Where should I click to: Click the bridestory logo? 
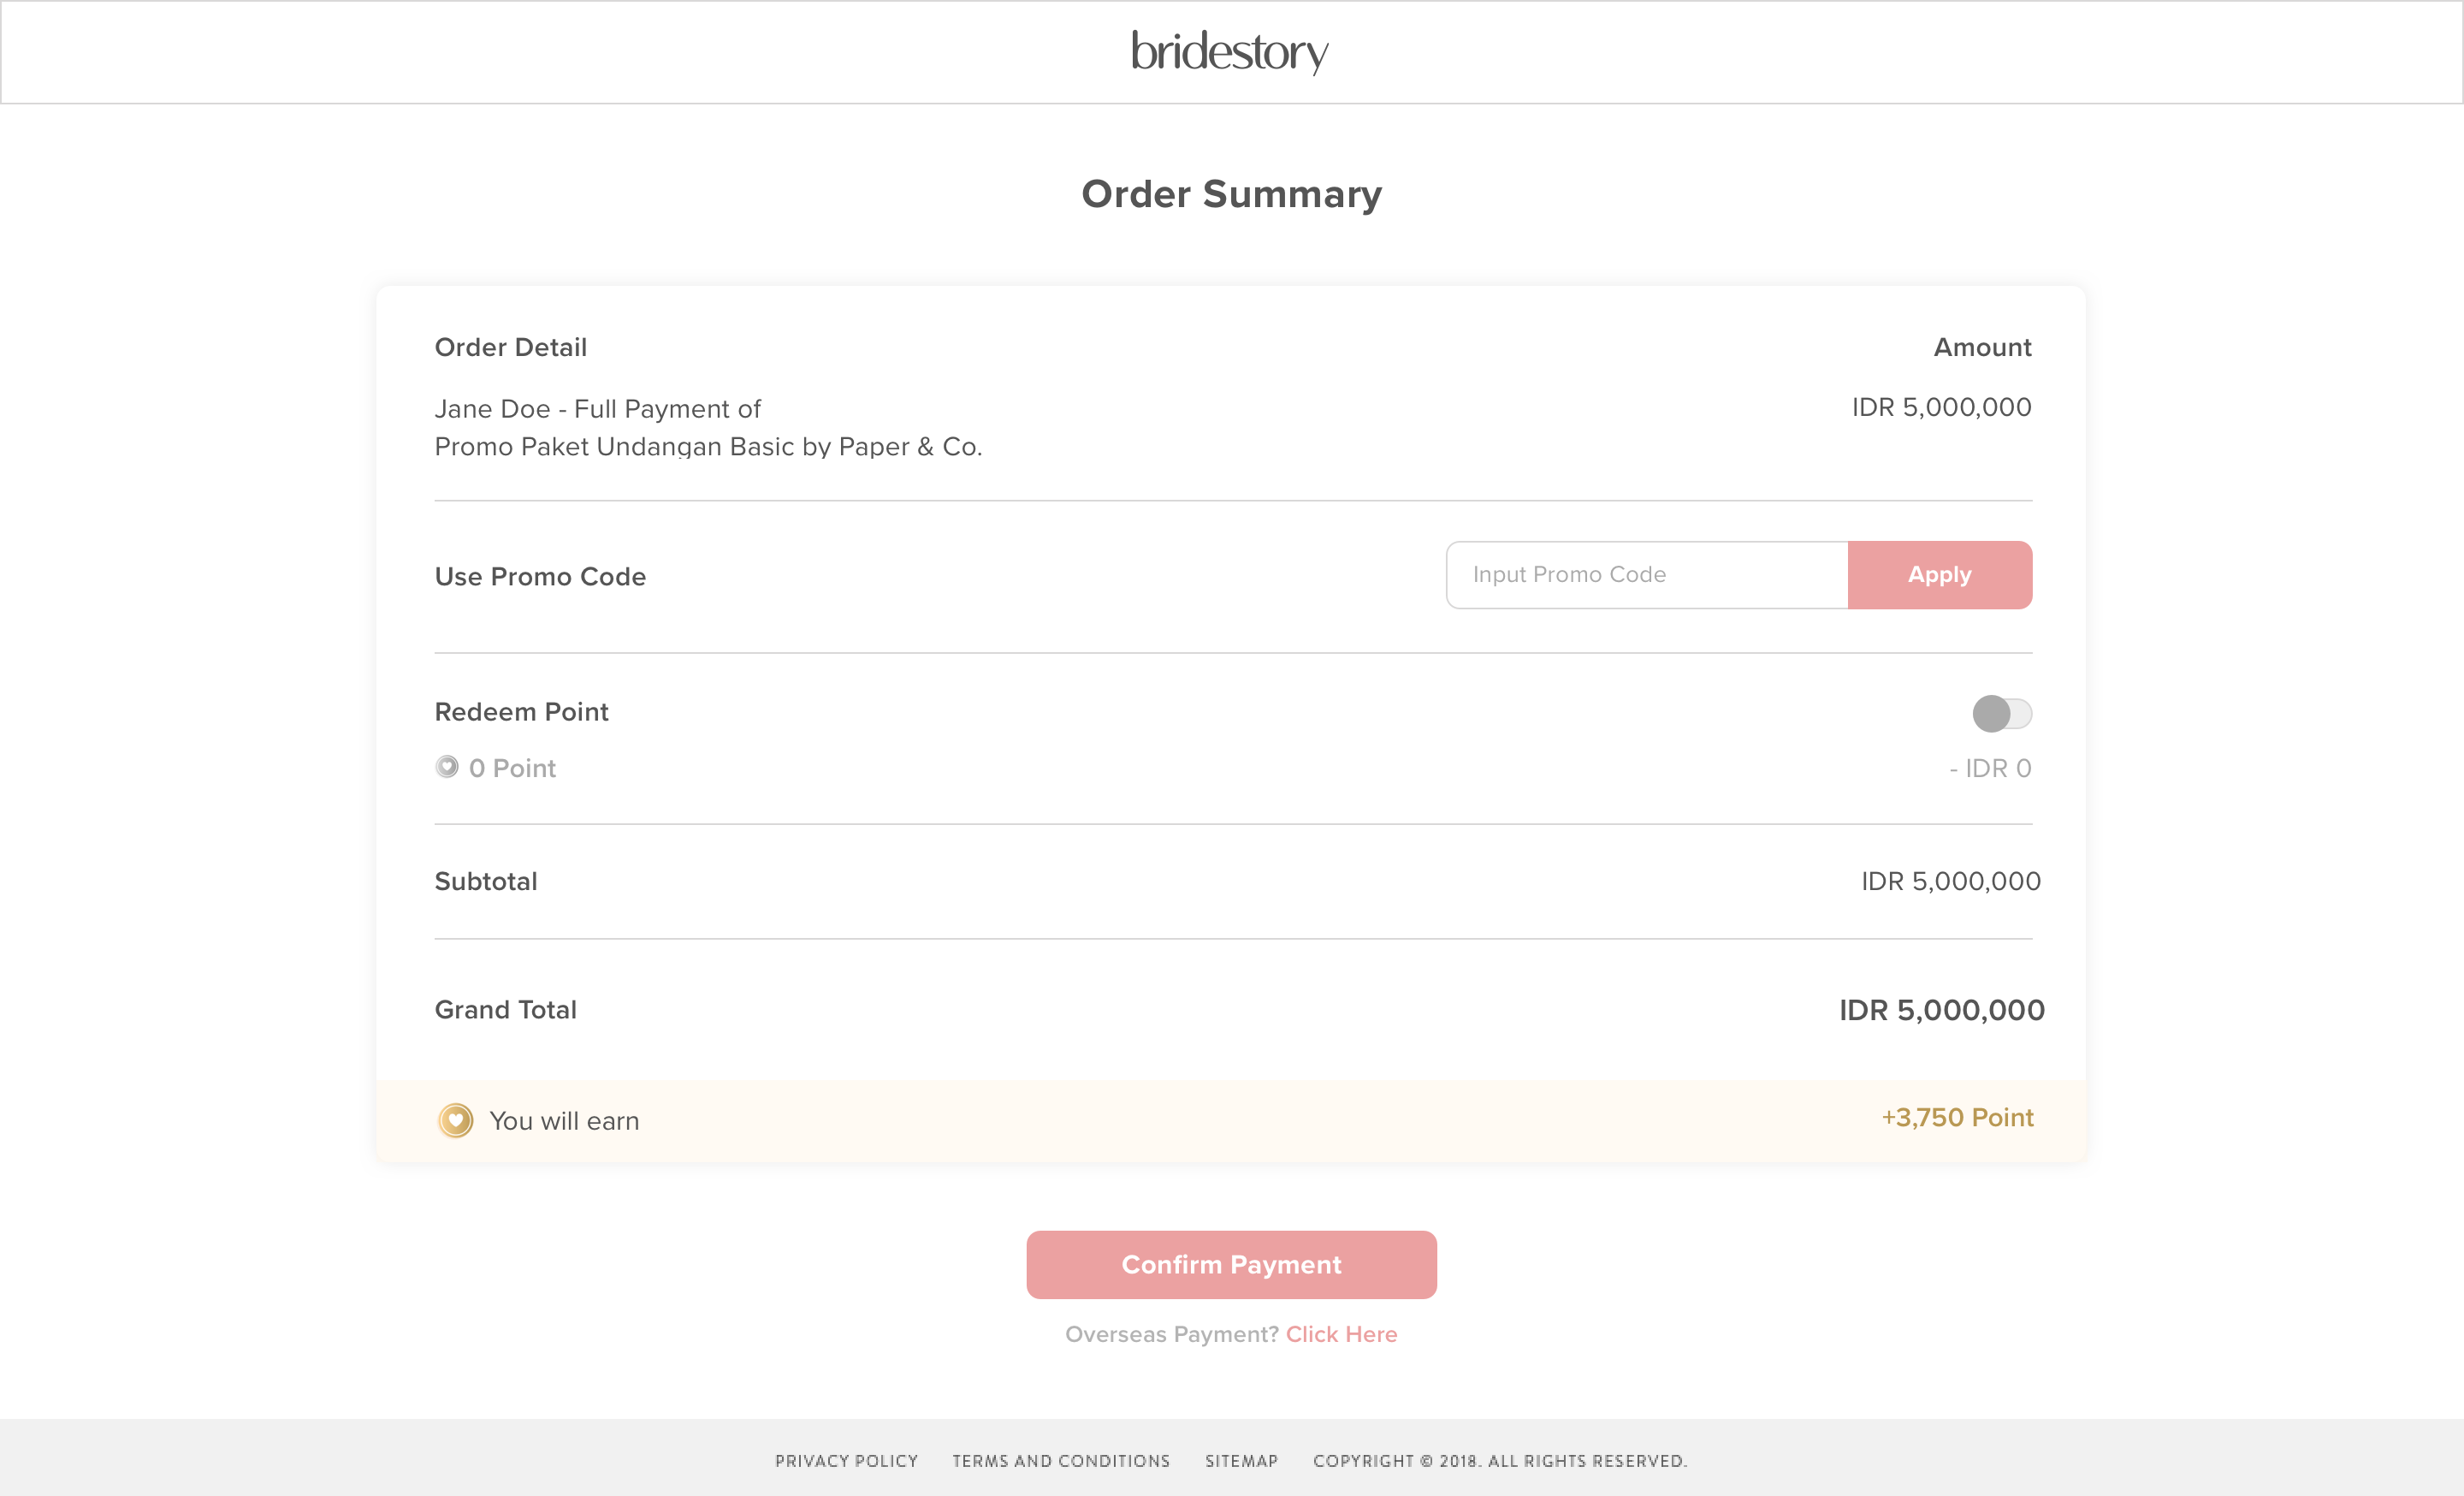point(1230,52)
